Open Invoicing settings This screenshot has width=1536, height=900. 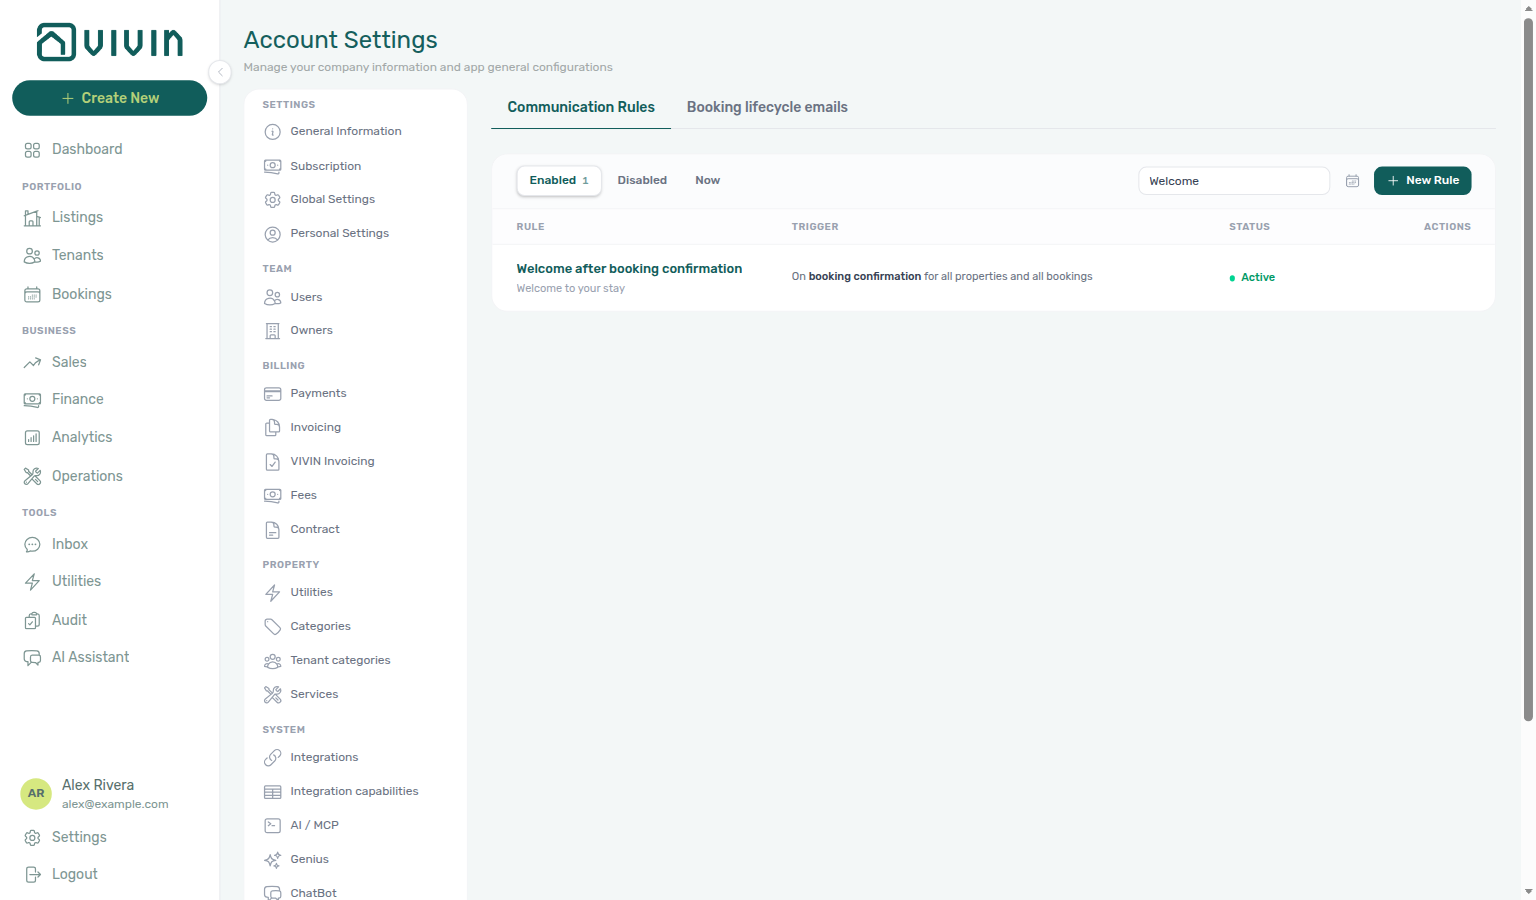[315, 427]
